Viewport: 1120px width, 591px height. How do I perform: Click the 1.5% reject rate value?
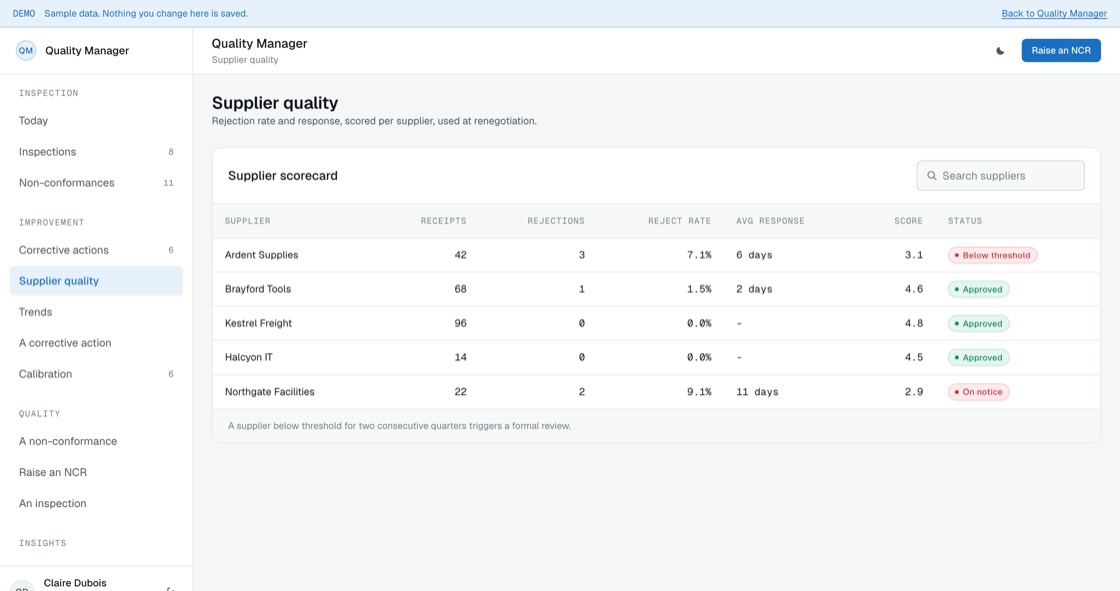point(699,289)
